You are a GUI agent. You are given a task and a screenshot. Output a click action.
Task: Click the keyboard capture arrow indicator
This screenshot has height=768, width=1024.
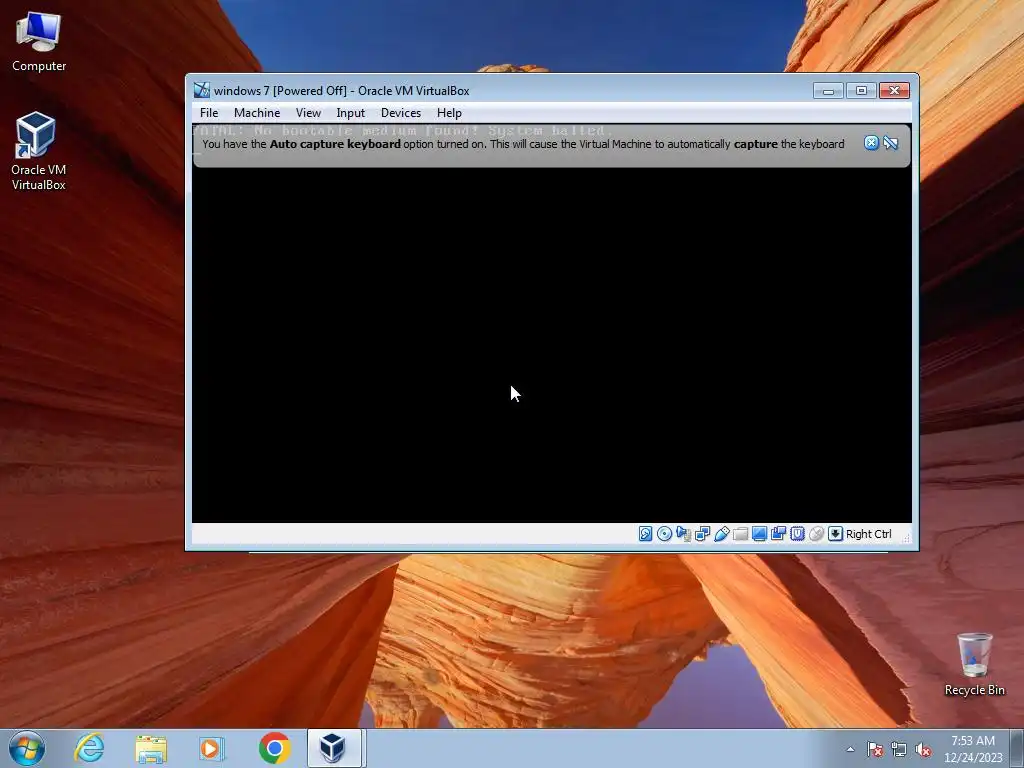(x=835, y=534)
